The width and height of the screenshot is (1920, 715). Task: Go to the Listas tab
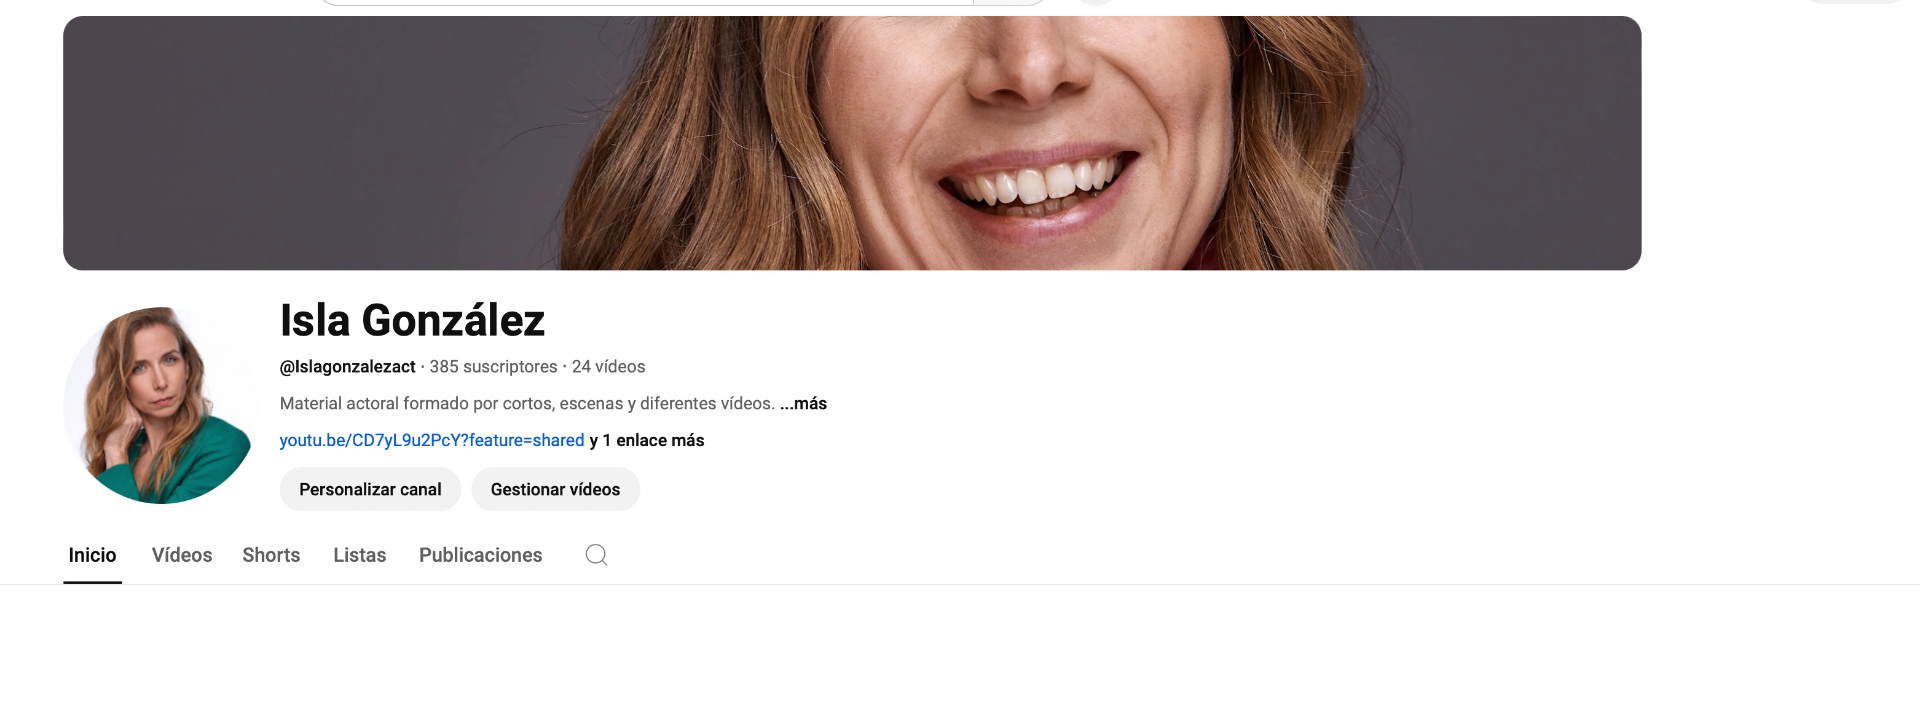click(x=360, y=555)
